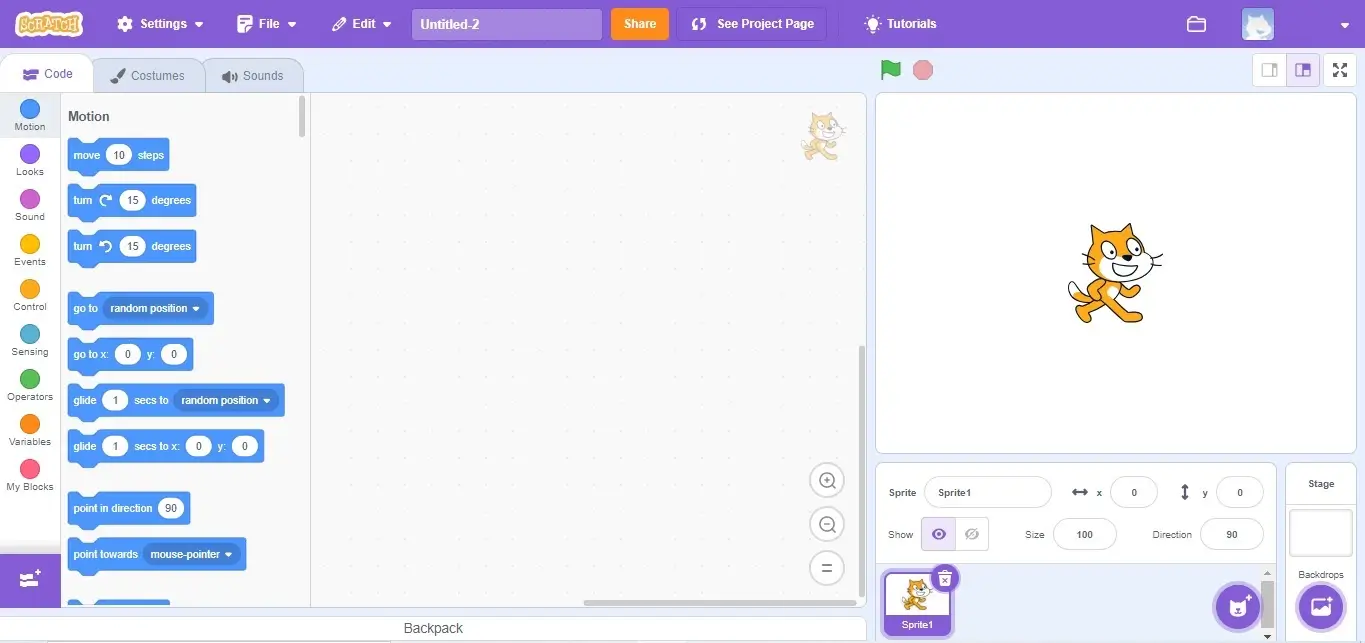1365x643 pixels.
Task: Click the 'move 10 steps' block
Action: pyautogui.click(x=118, y=156)
